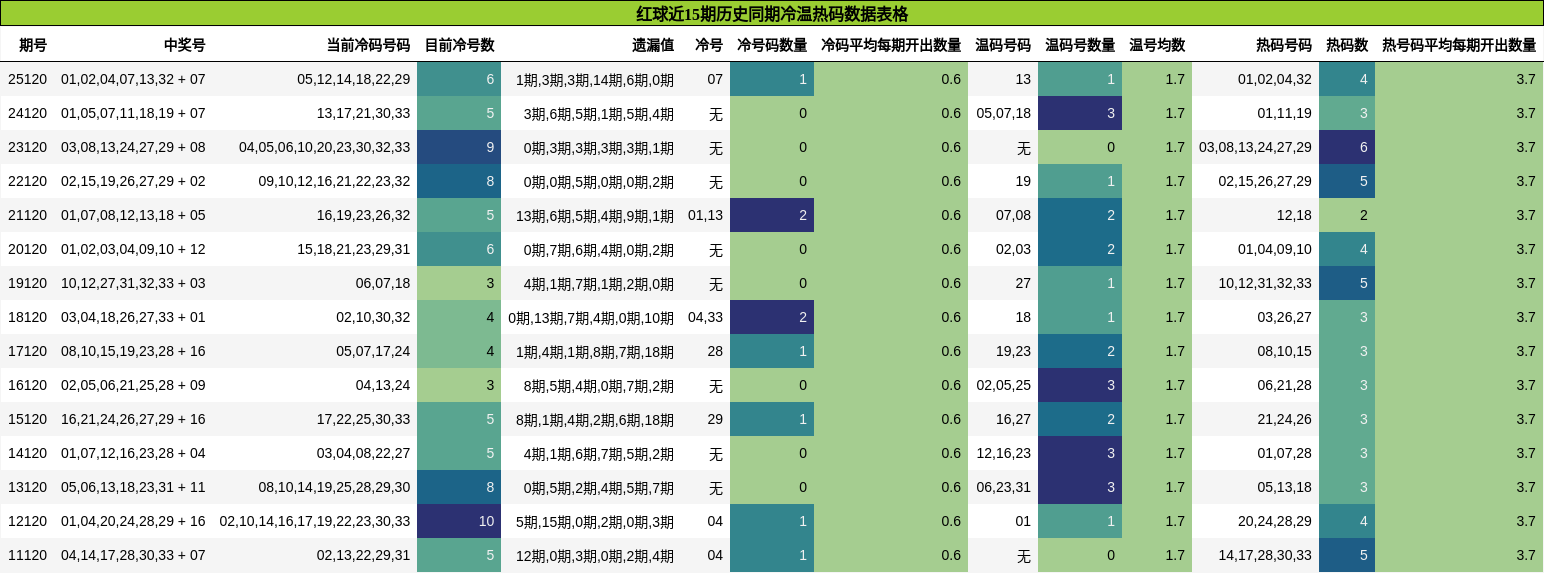Select warm numbers 06,23,31
This screenshot has width=1544, height=573.
(x=1003, y=487)
